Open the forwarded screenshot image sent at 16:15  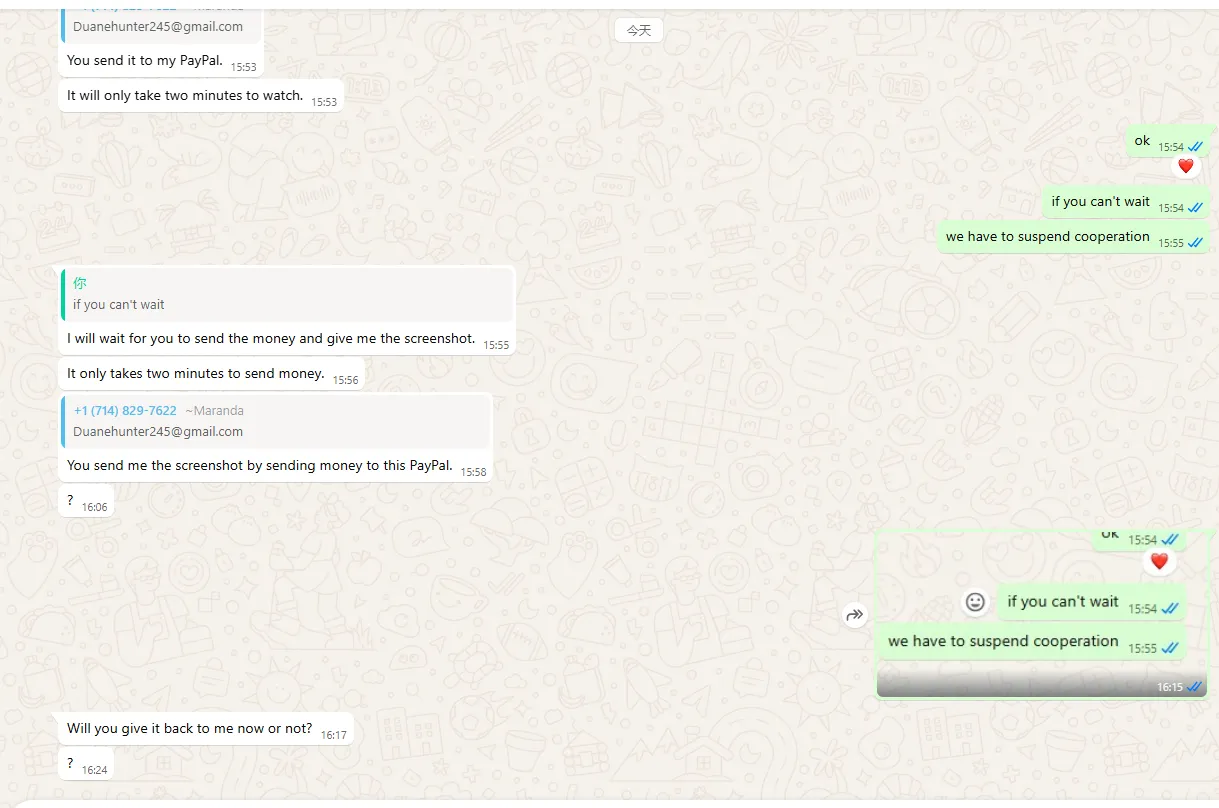point(1042,614)
